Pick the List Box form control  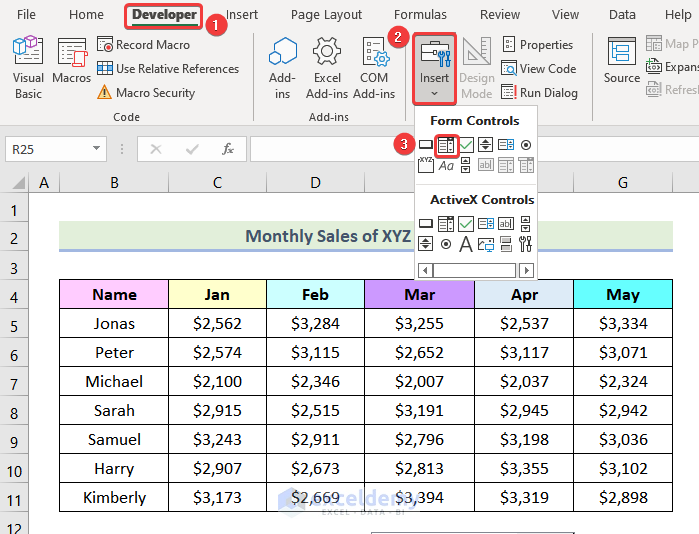pyautogui.click(x=506, y=145)
